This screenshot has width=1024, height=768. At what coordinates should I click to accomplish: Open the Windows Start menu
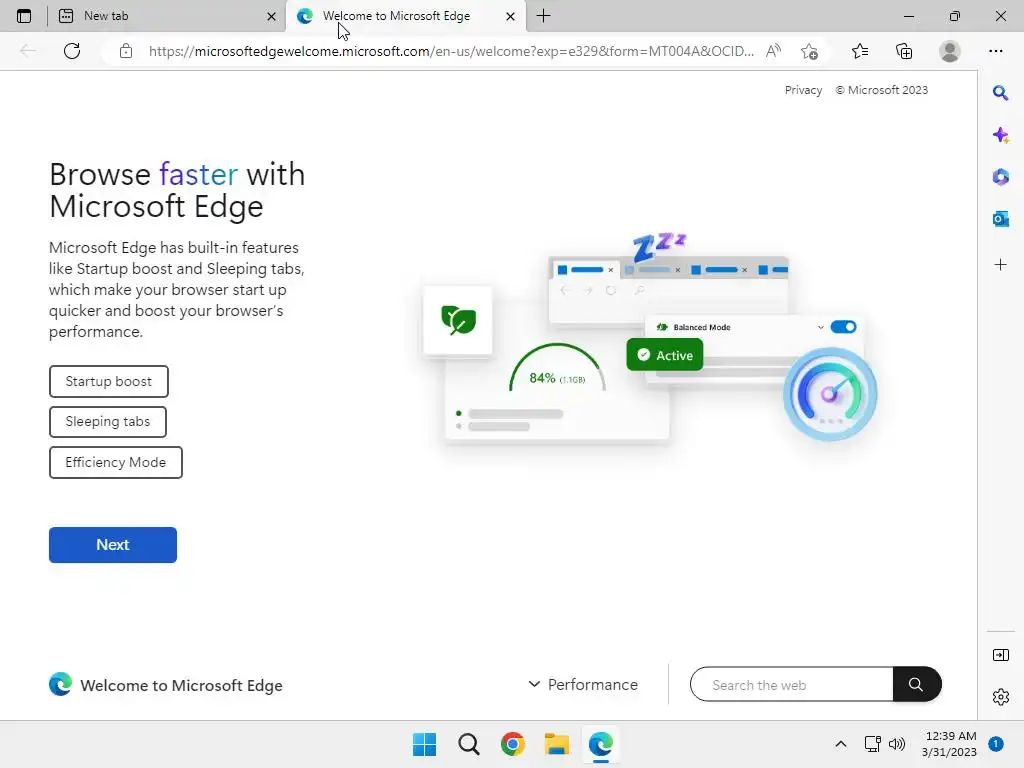[424, 744]
